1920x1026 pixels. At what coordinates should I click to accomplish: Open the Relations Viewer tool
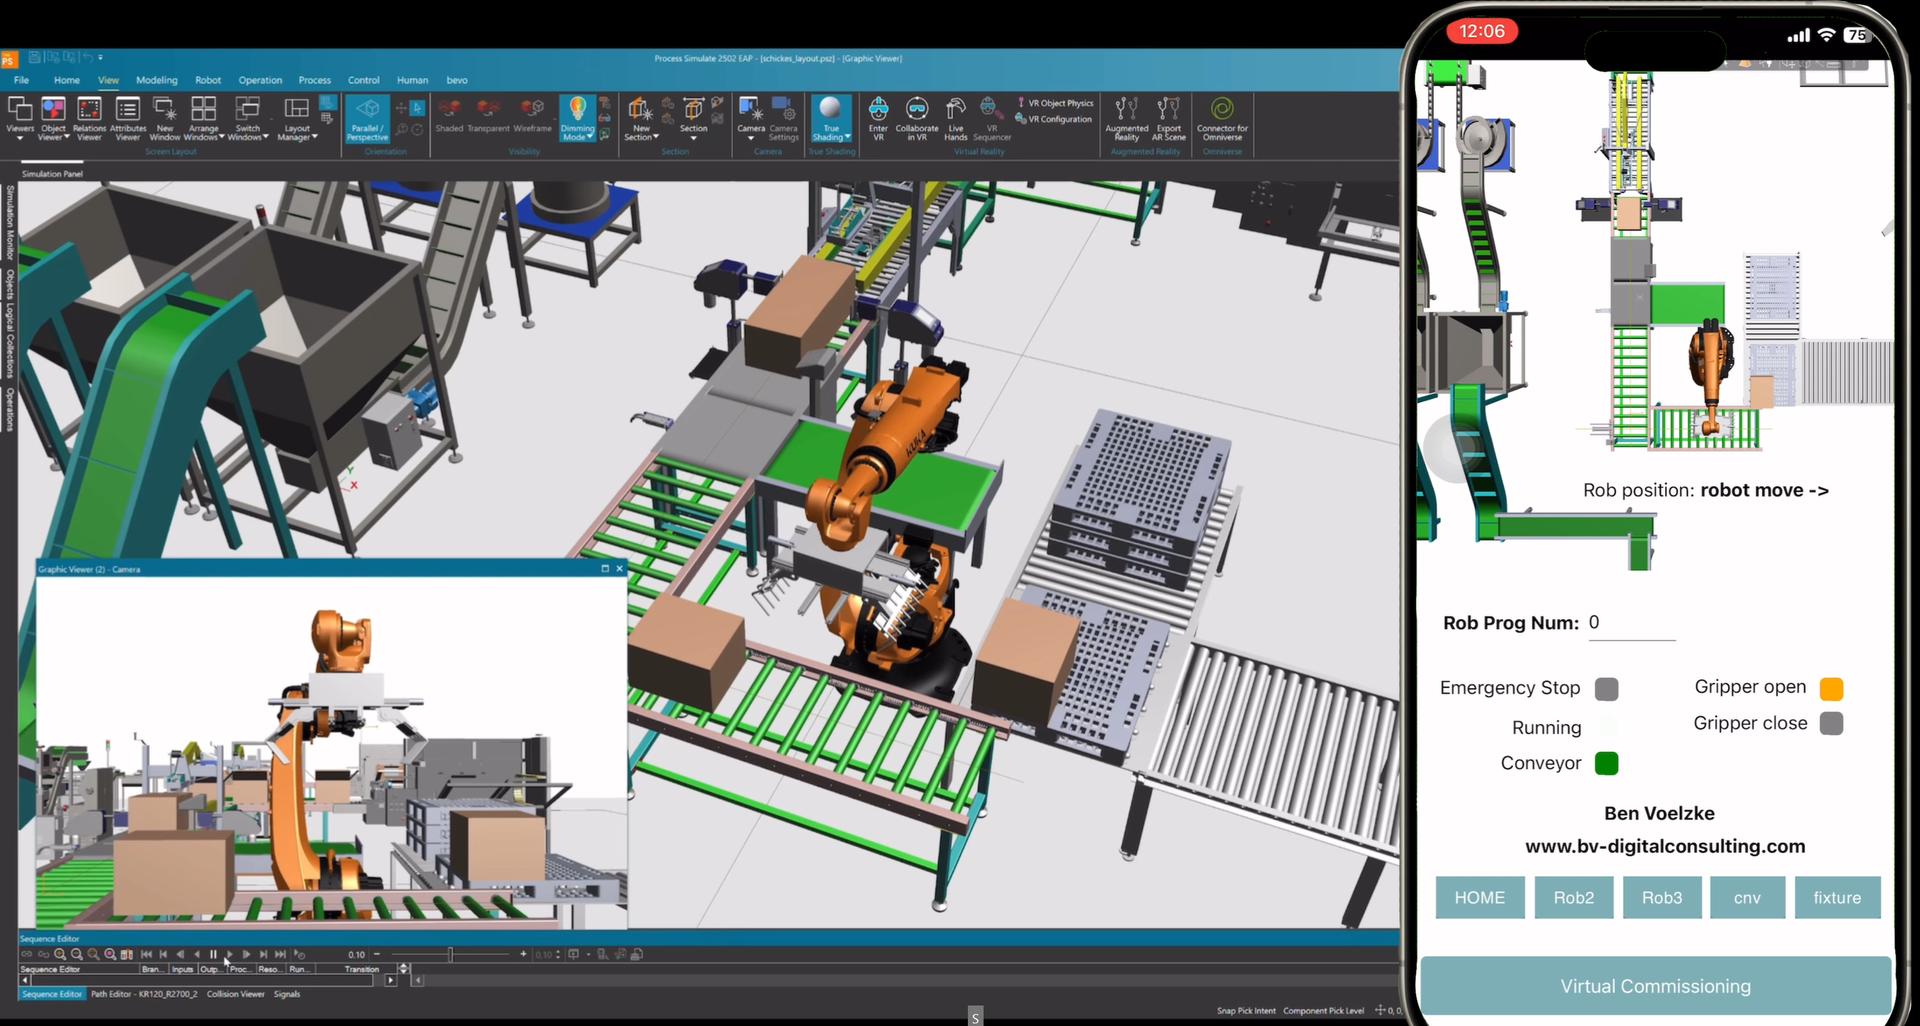pos(89,119)
